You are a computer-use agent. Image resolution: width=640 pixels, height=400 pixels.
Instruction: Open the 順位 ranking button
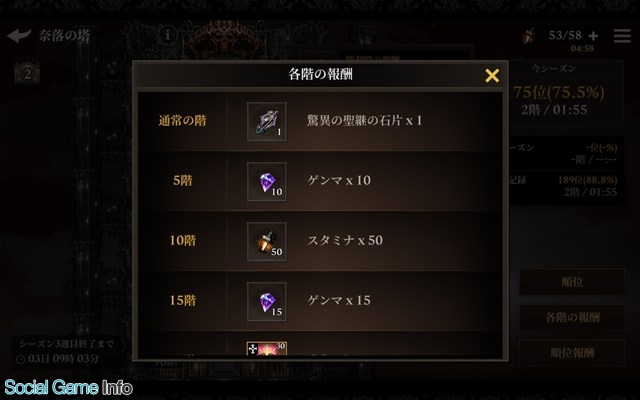(x=572, y=282)
